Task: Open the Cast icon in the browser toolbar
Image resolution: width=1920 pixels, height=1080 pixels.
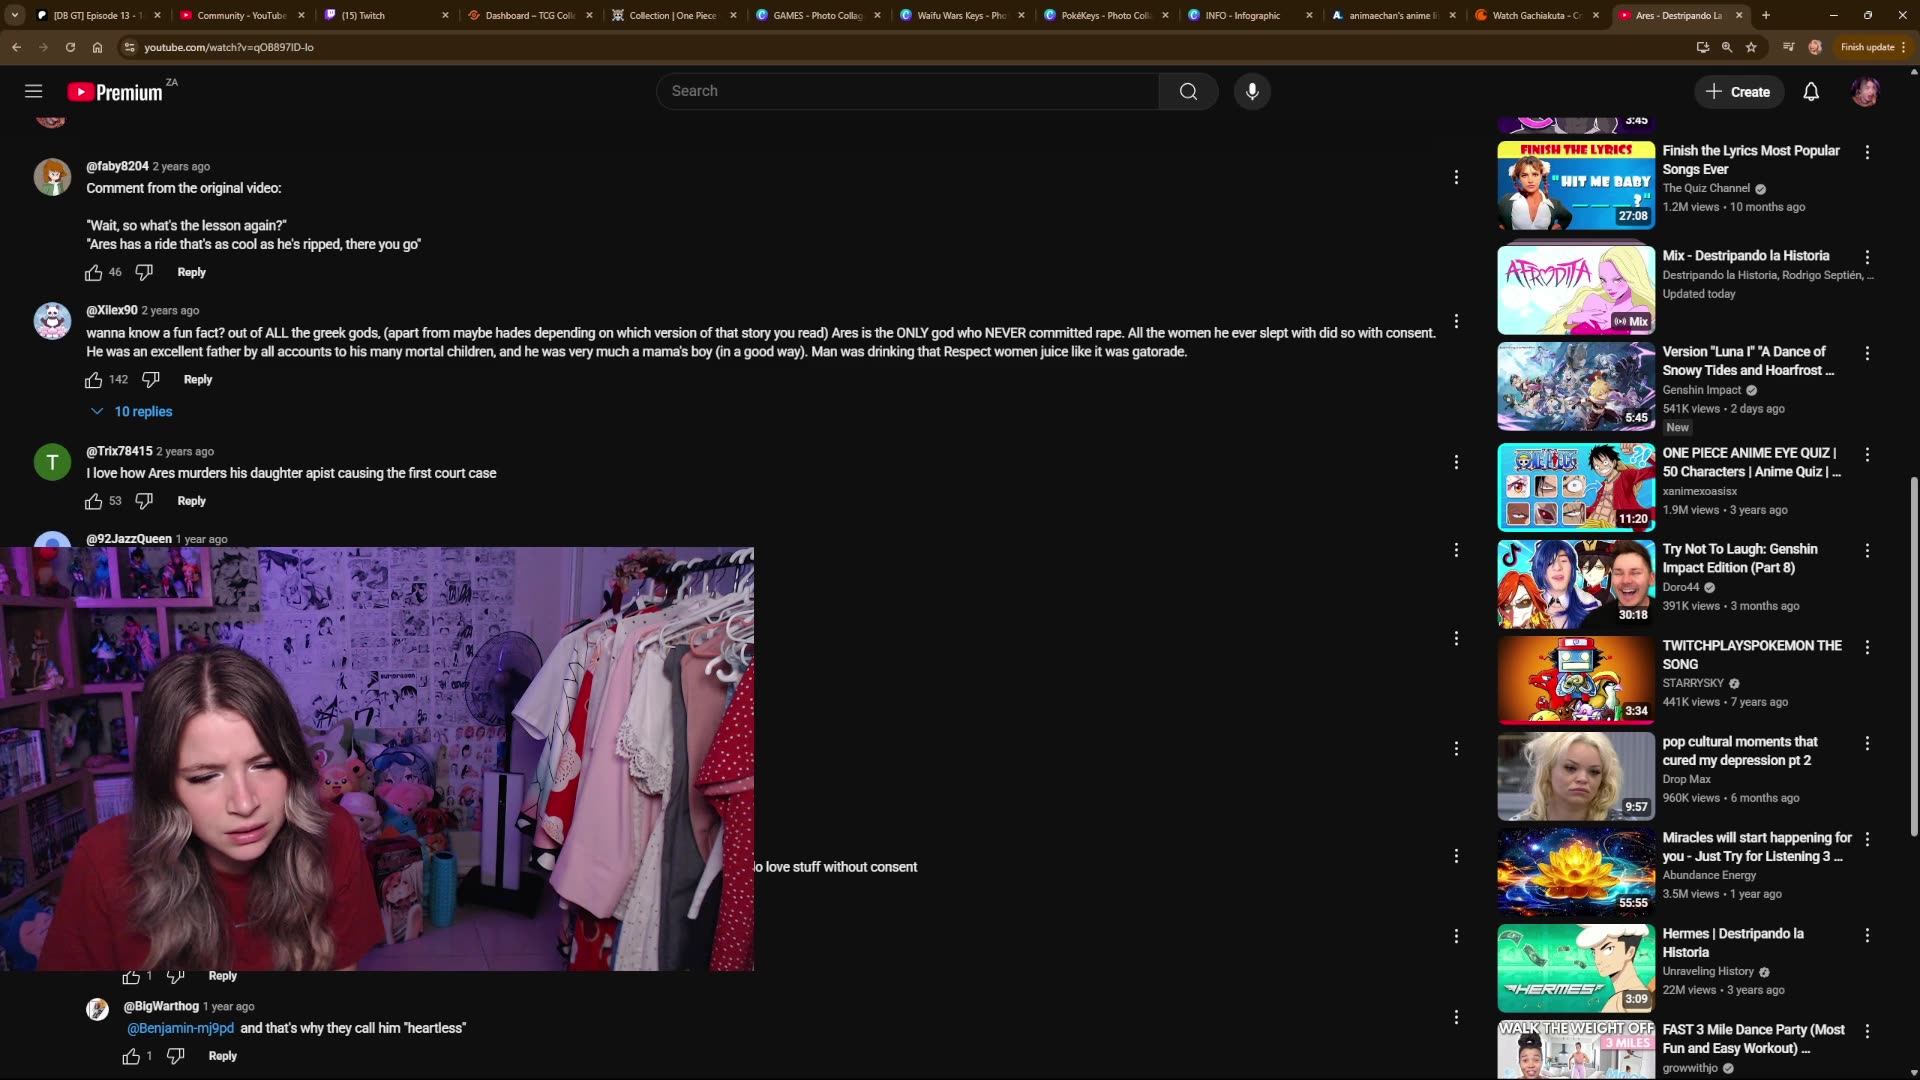Action: [1789, 47]
